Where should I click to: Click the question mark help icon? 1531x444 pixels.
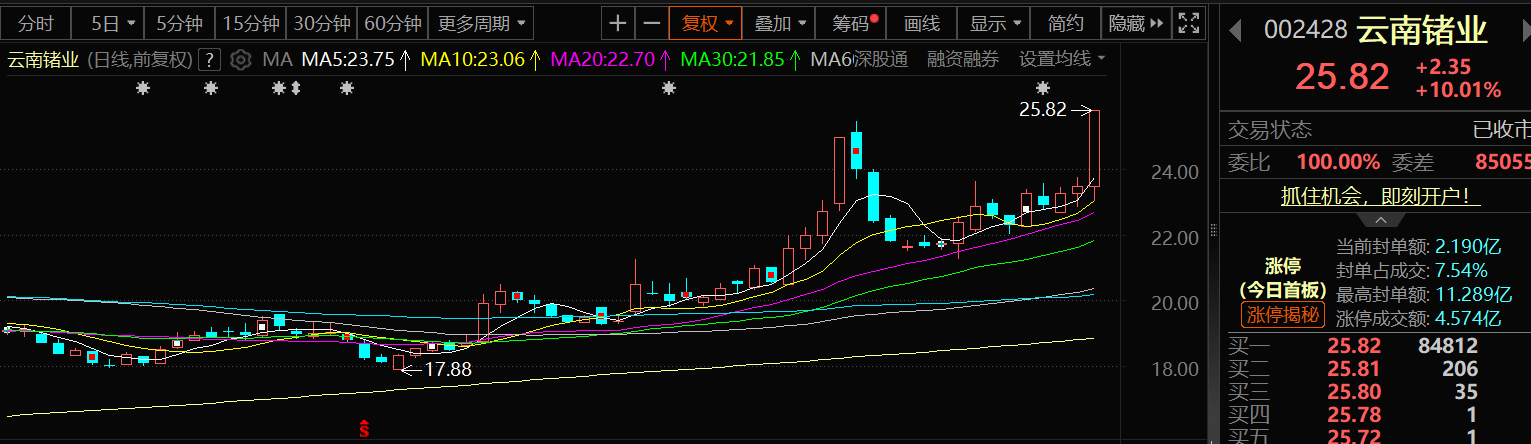pos(209,60)
